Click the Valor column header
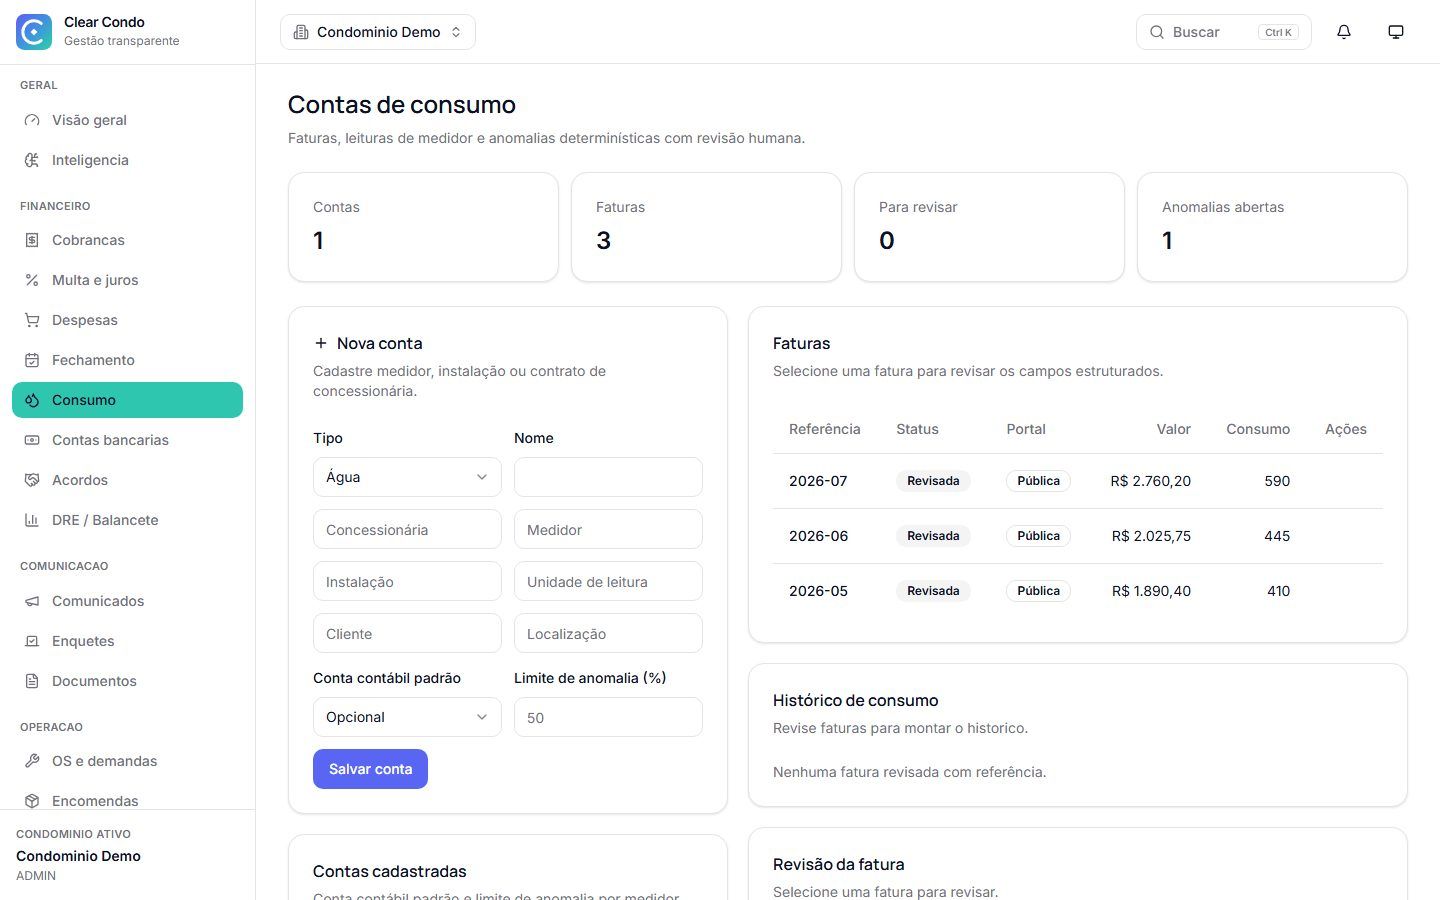The height and width of the screenshot is (900, 1440). coord(1173,429)
